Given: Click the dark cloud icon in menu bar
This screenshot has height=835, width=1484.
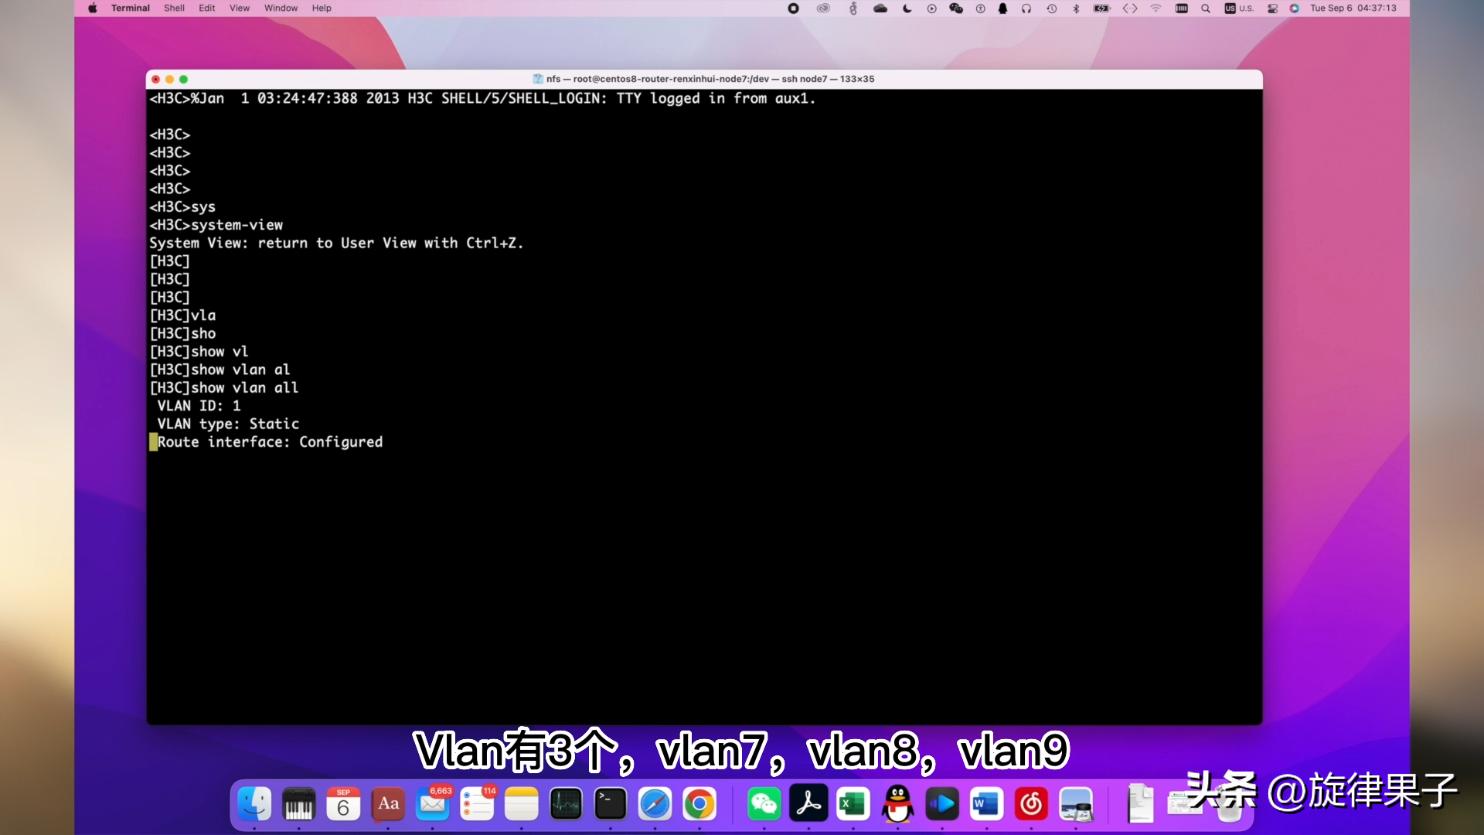Looking at the screenshot, I should click(x=880, y=8).
